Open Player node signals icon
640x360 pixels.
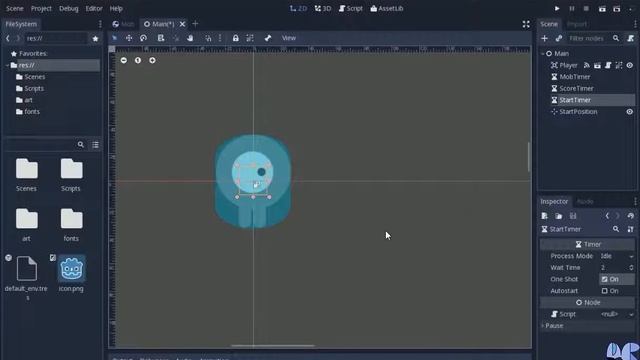(x=587, y=65)
